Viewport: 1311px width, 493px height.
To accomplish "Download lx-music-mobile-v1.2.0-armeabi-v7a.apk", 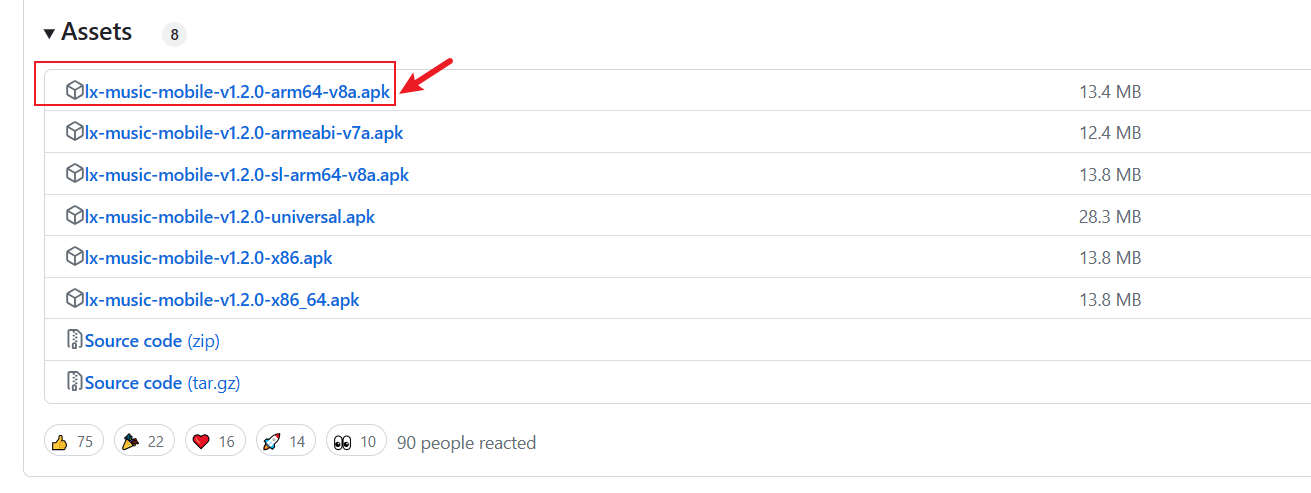I will pyautogui.click(x=244, y=133).
